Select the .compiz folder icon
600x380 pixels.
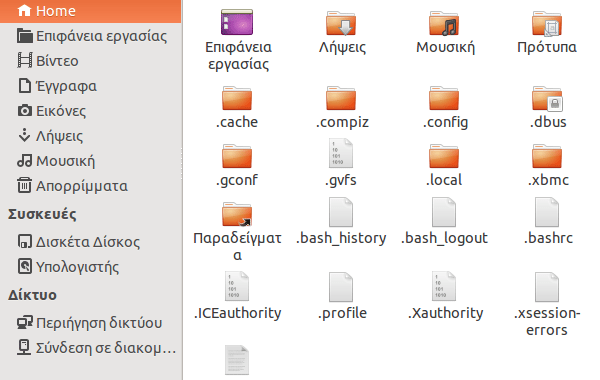[341, 98]
